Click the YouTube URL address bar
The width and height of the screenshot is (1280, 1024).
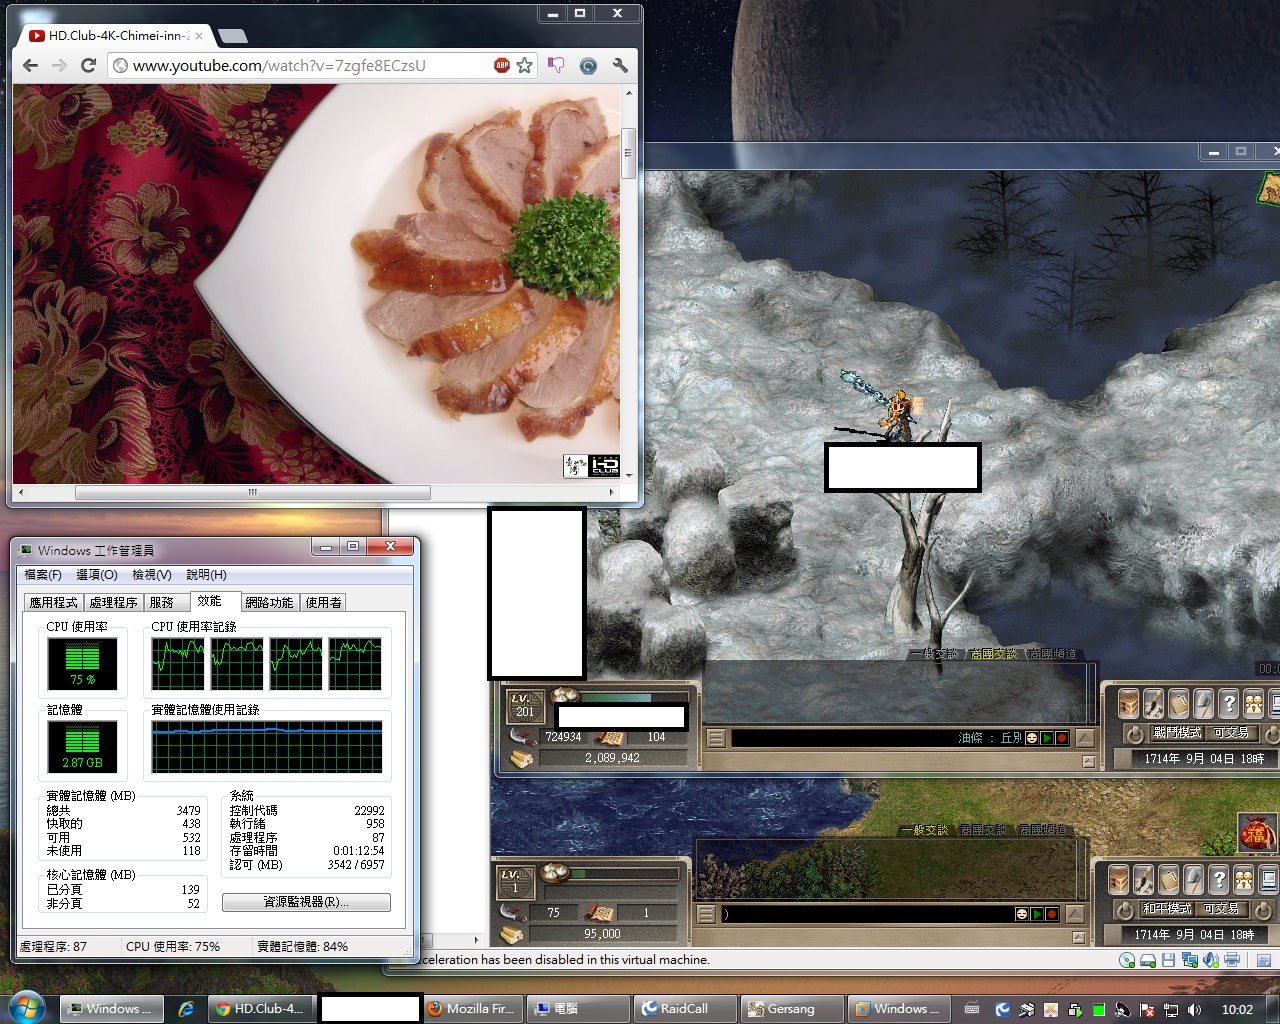[x=300, y=65]
